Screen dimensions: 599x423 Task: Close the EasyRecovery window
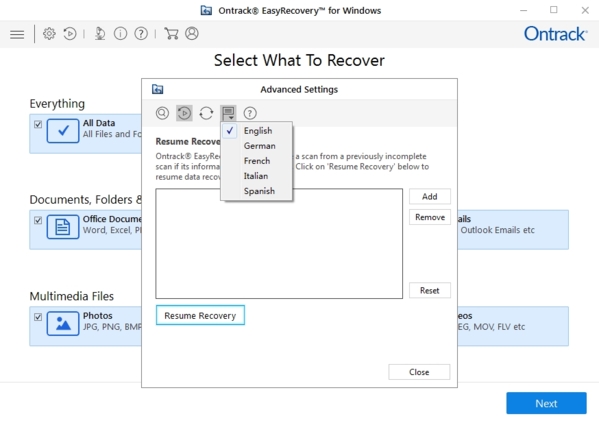(585, 10)
